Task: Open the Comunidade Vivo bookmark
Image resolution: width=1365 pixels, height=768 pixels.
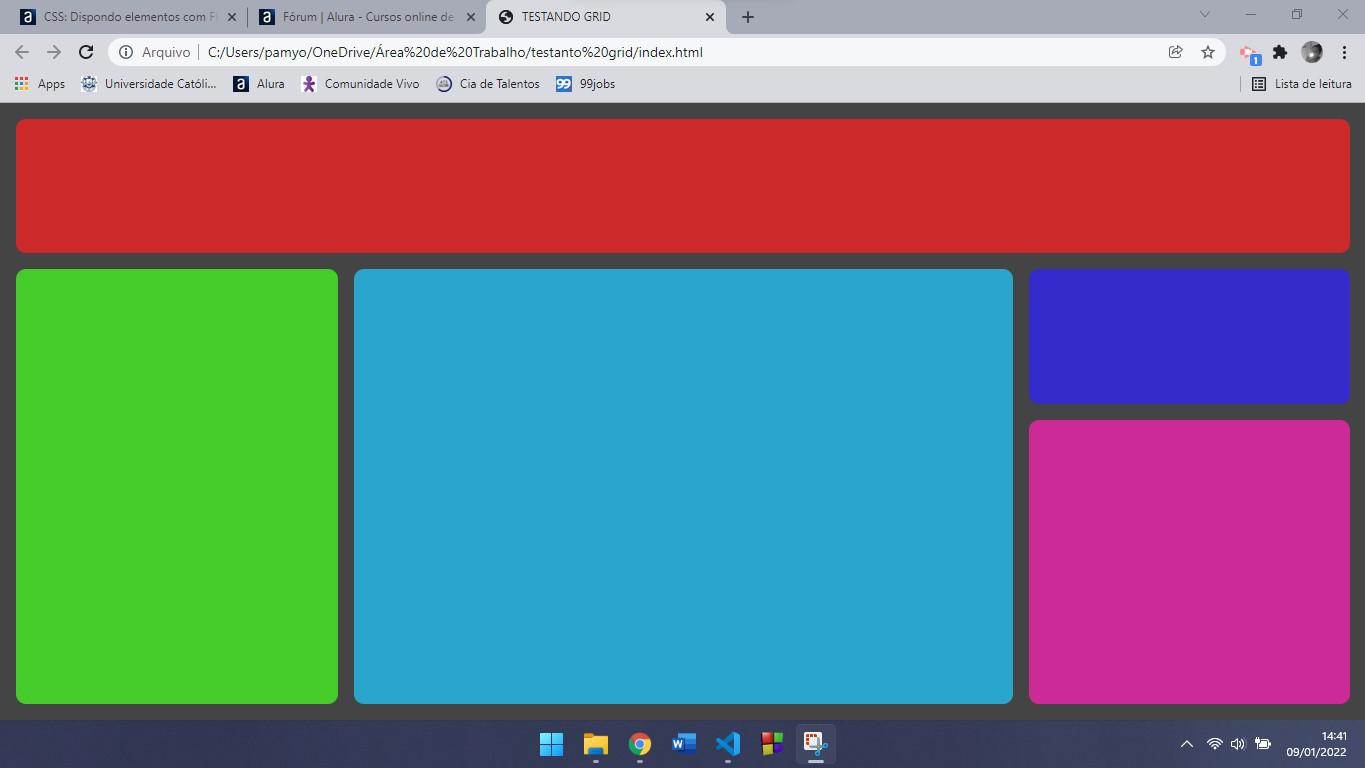Action: 361,84
